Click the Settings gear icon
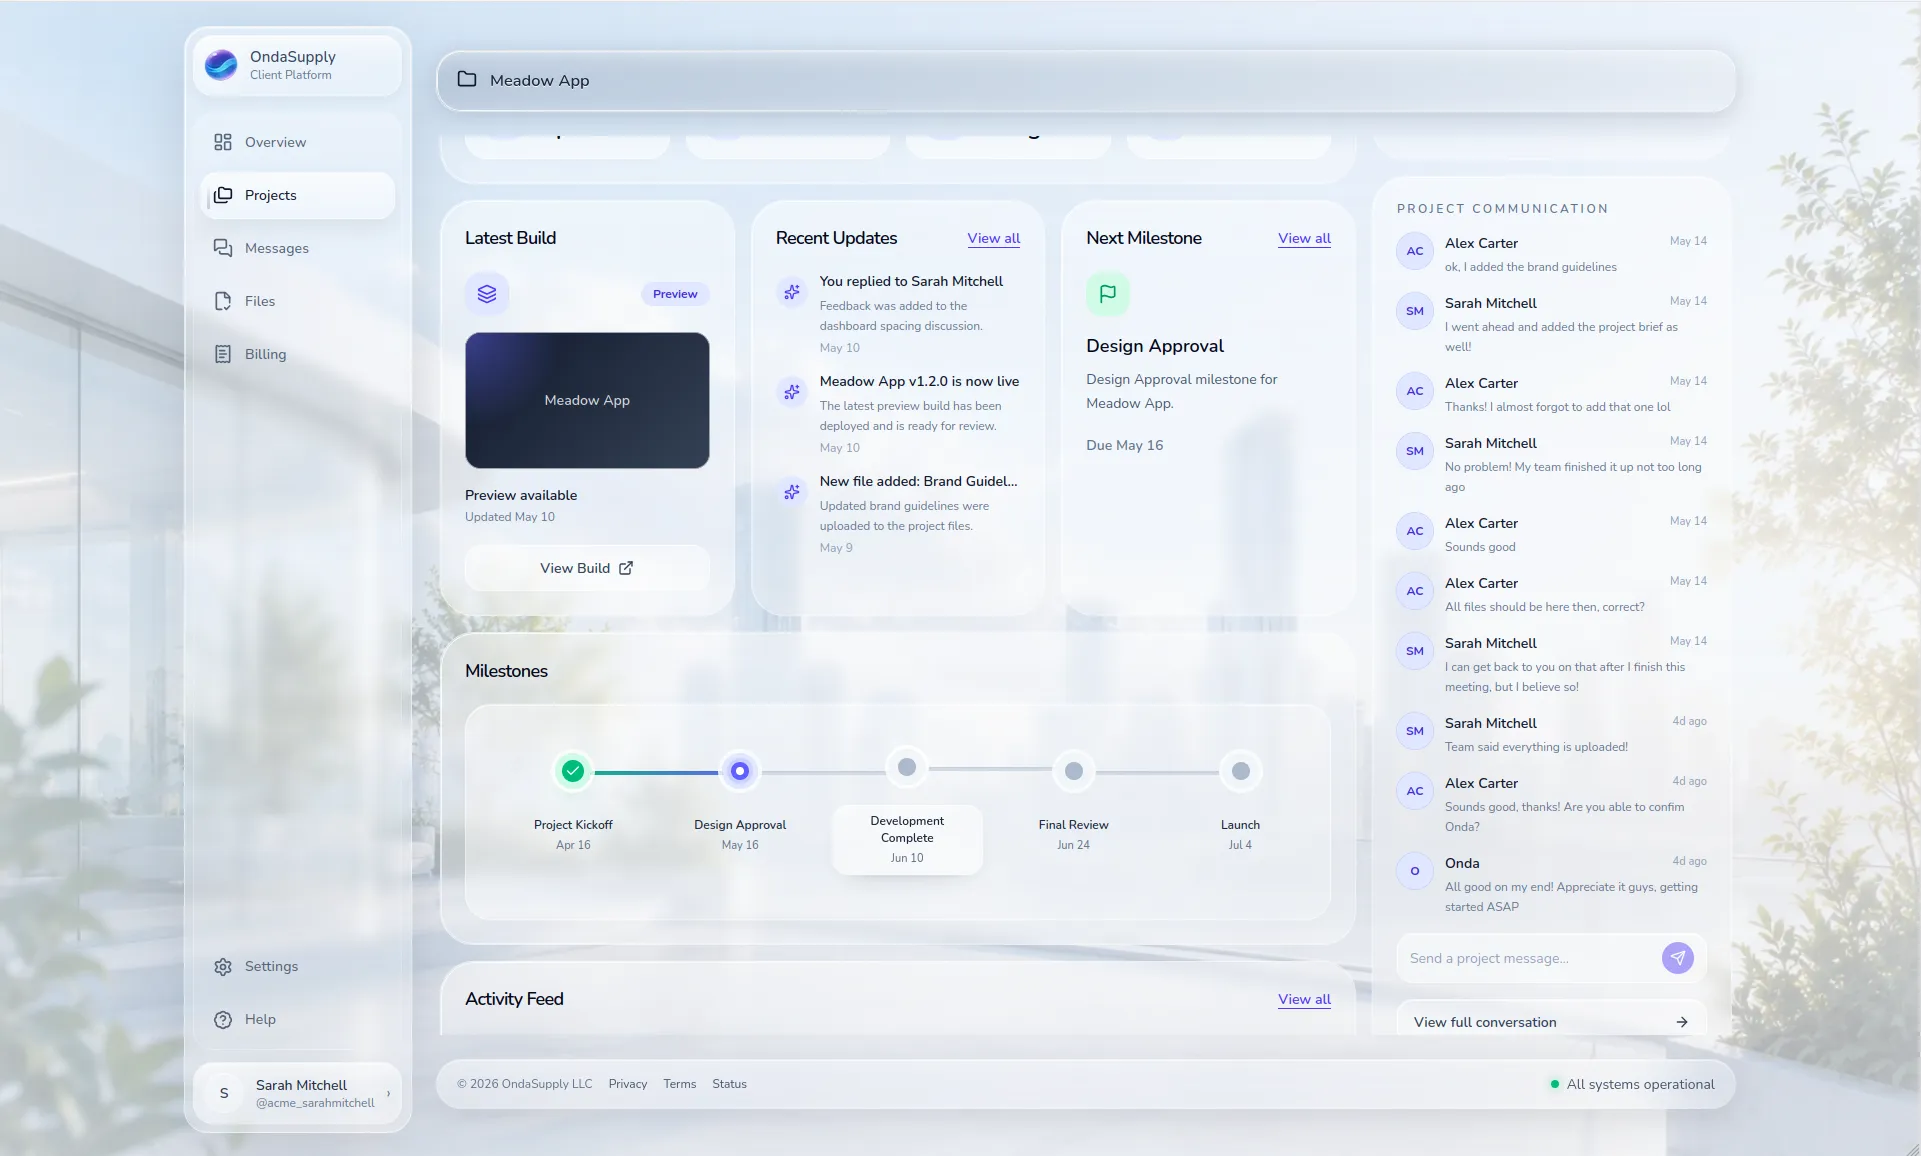 [x=223, y=966]
